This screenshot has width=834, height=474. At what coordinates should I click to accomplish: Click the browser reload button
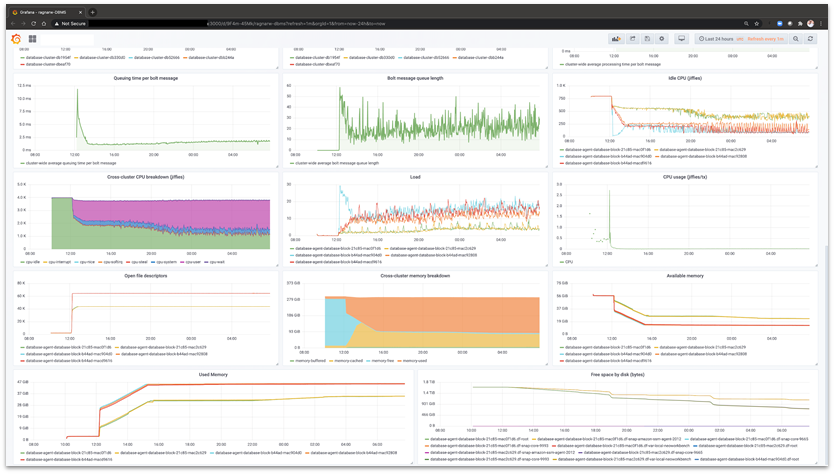[x=34, y=23]
